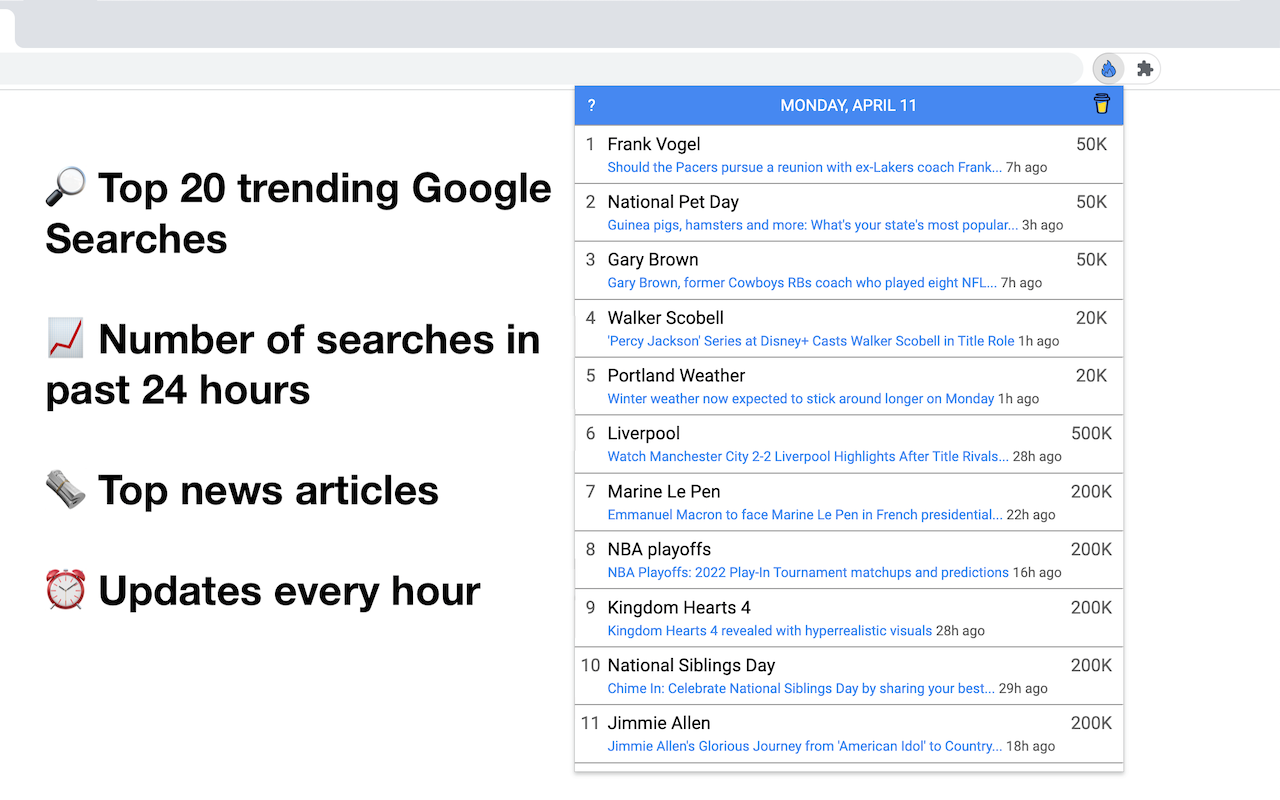1280x800 pixels.
Task: Click the 200K count beside Kingdom Hearts 4
Action: tap(1091, 608)
